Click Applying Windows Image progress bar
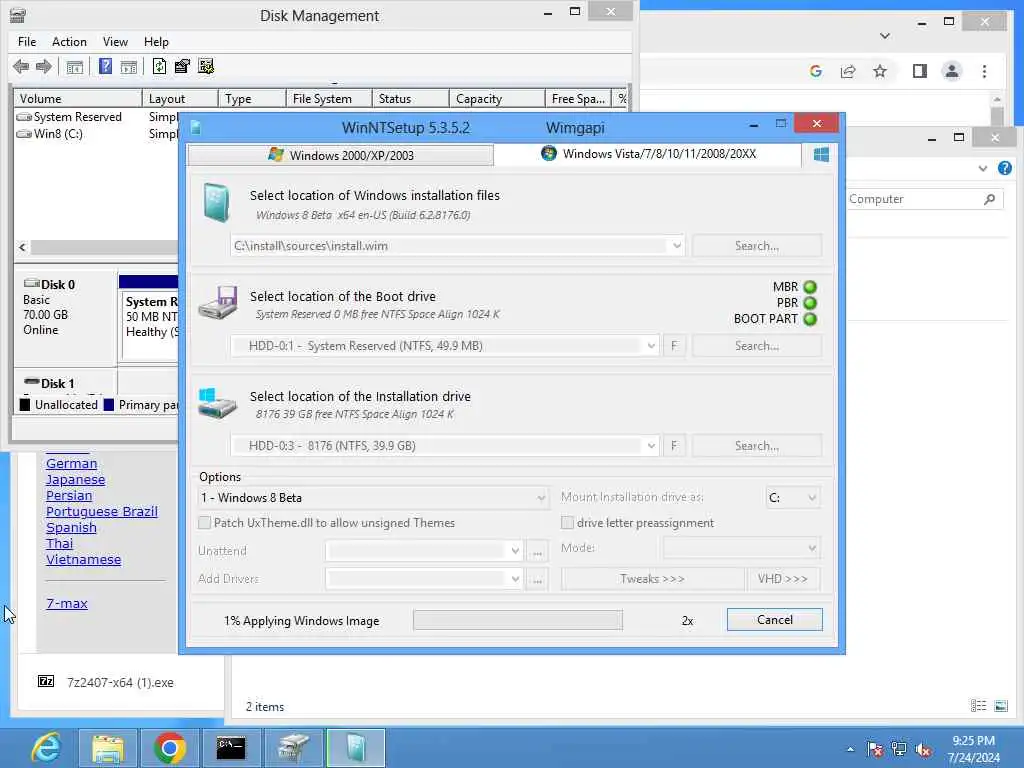This screenshot has height=768, width=1024. click(x=518, y=620)
